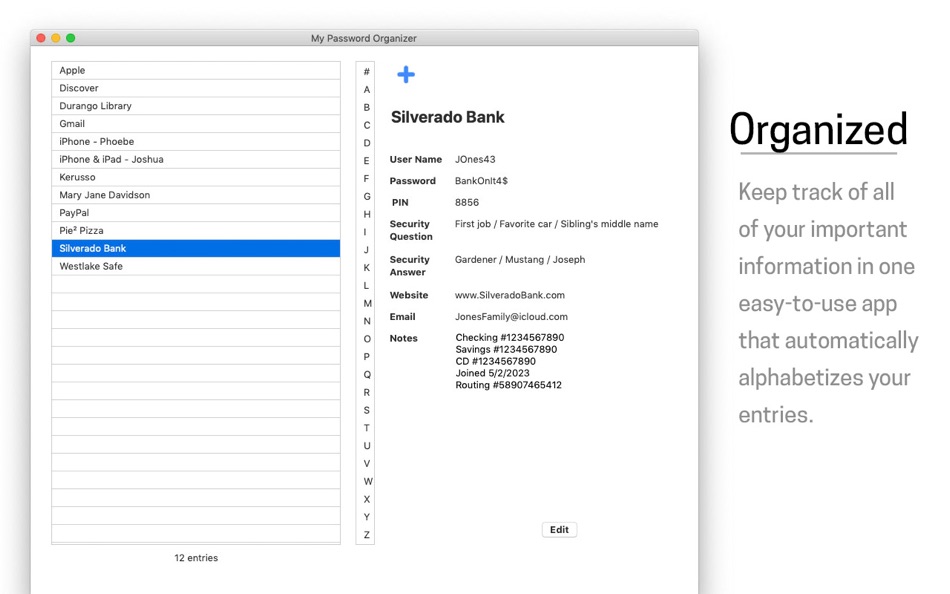Click the Edit button for Silverado Bank
The height and width of the screenshot is (594, 950).
pos(559,529)
